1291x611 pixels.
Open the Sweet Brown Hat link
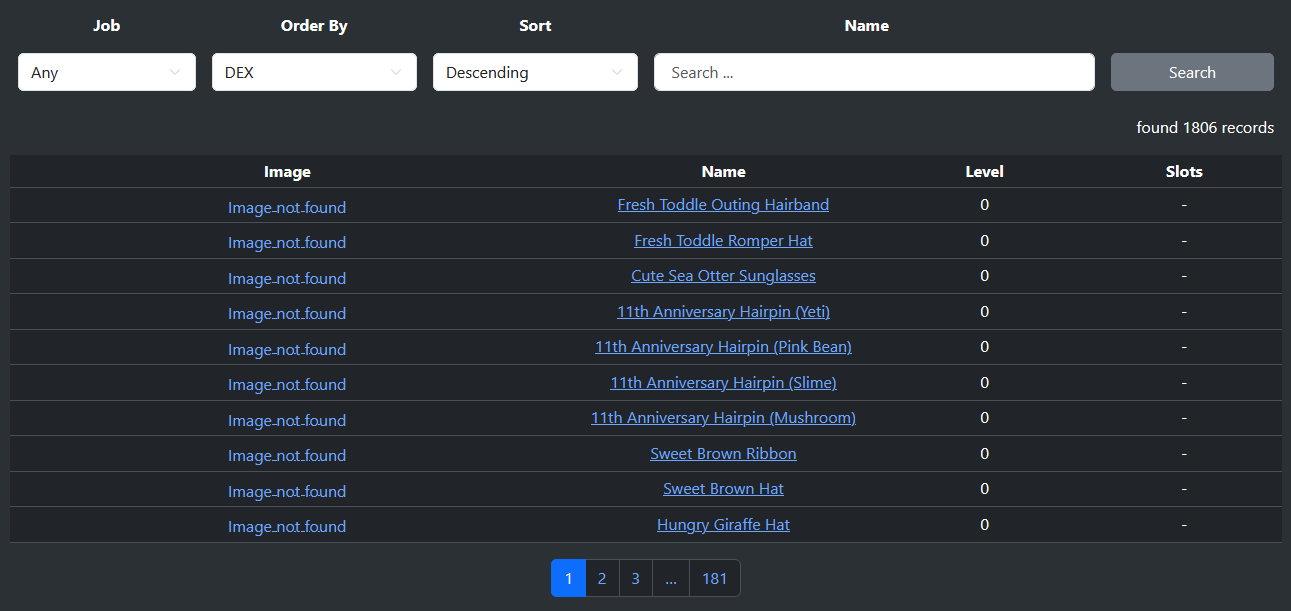[x=723, y=489]
